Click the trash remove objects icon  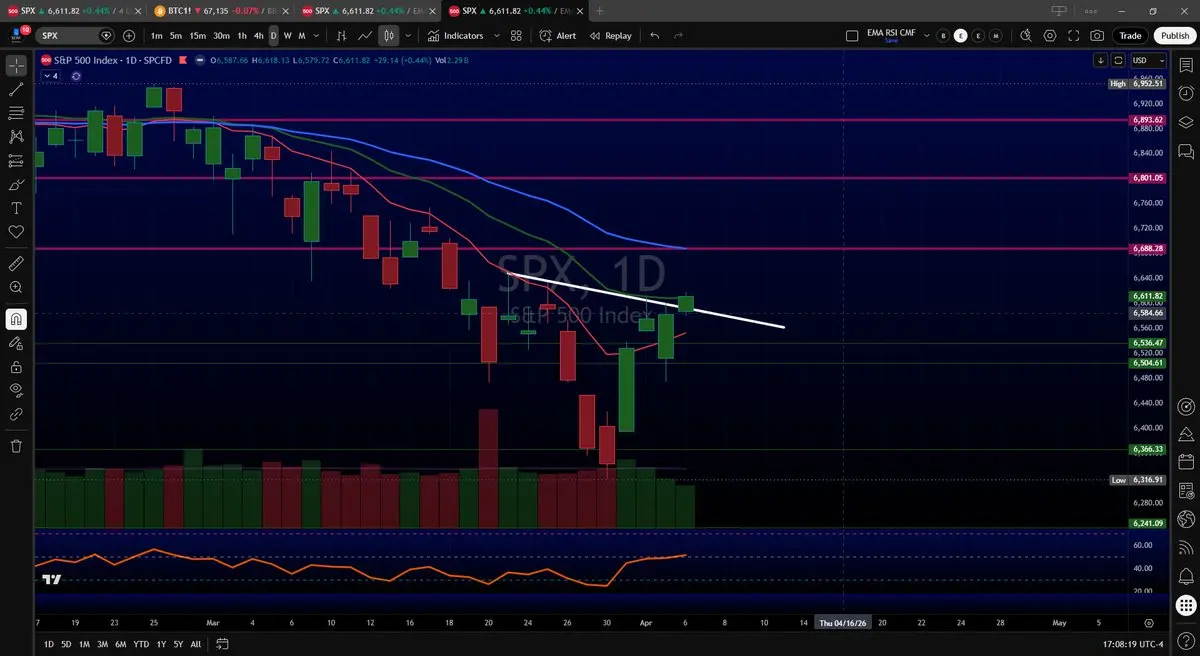(16, 446)
